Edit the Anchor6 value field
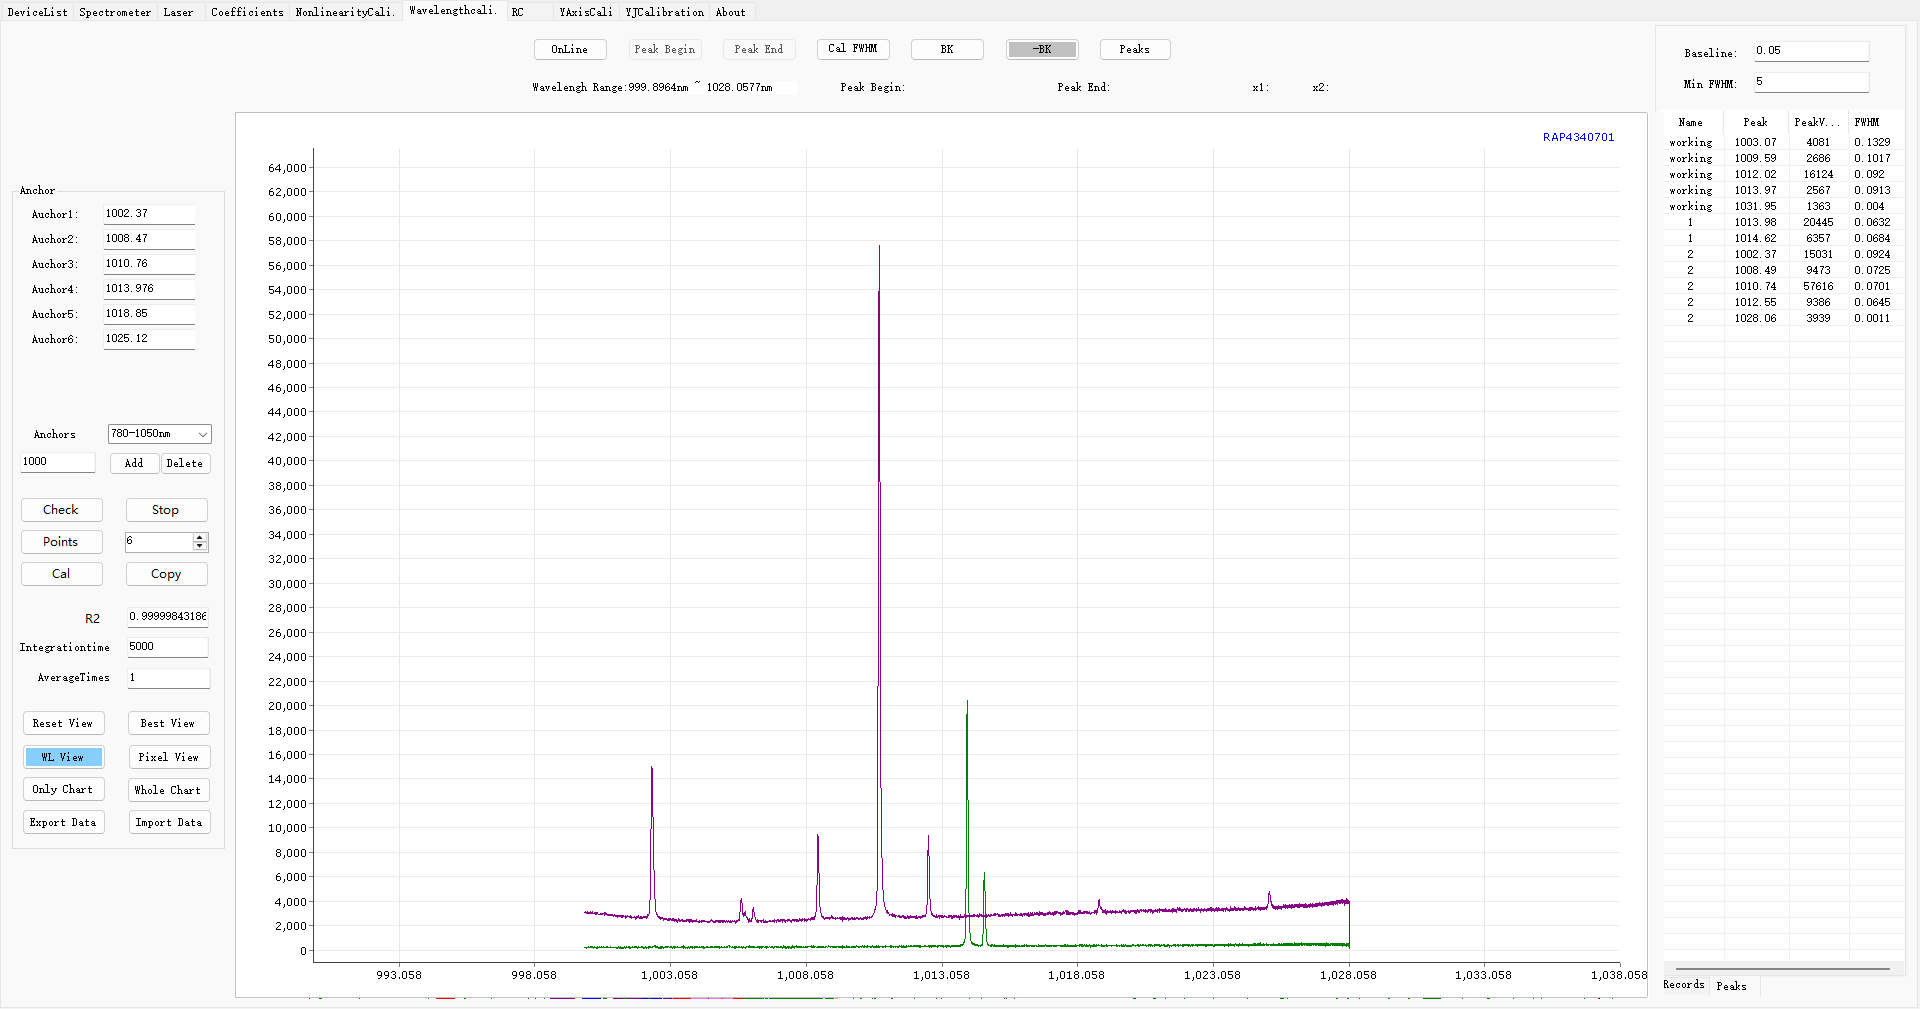 tap(149, 339)
